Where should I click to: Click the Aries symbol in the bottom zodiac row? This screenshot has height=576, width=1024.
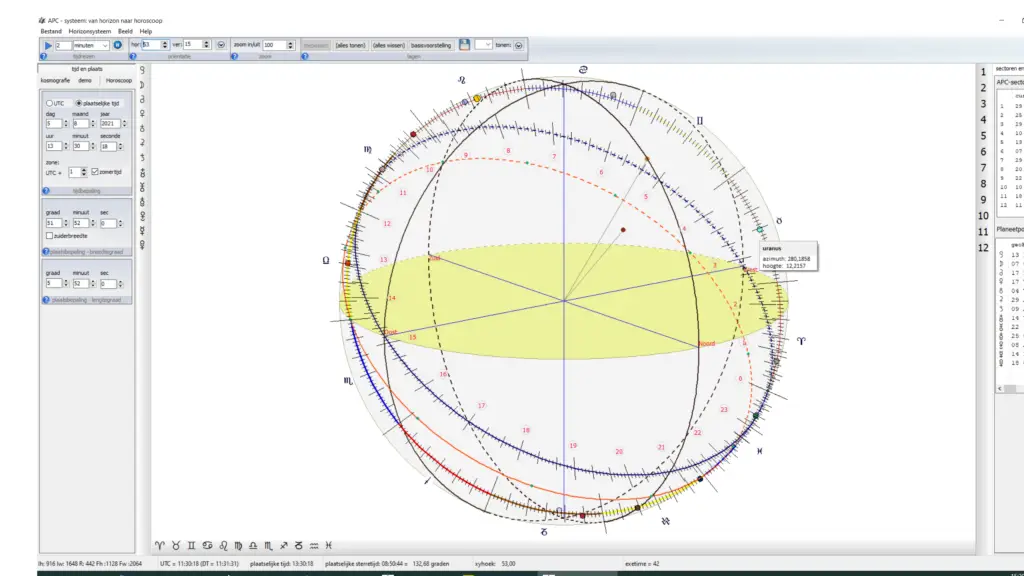[159, 545]
